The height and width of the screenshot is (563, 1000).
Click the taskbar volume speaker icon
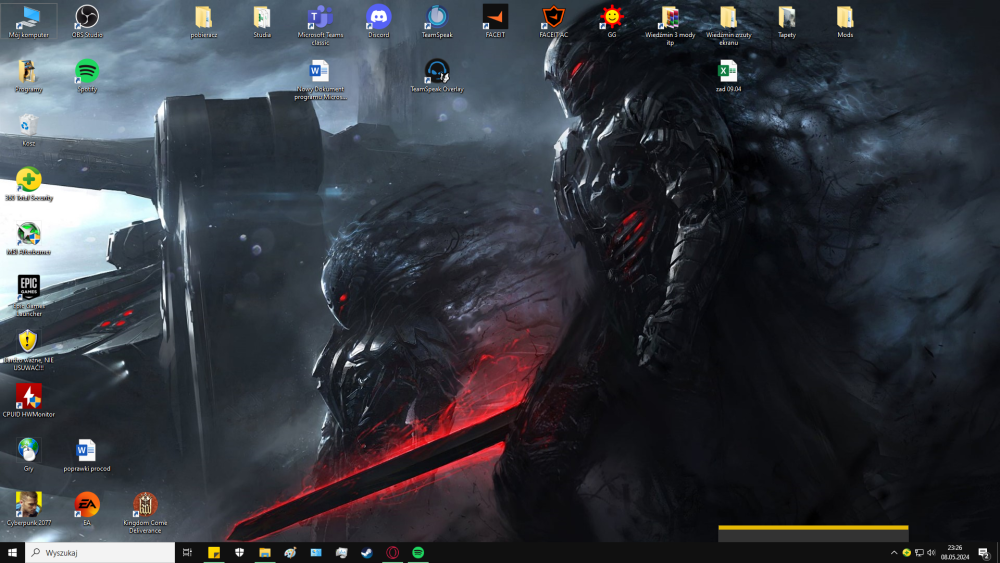931,552
